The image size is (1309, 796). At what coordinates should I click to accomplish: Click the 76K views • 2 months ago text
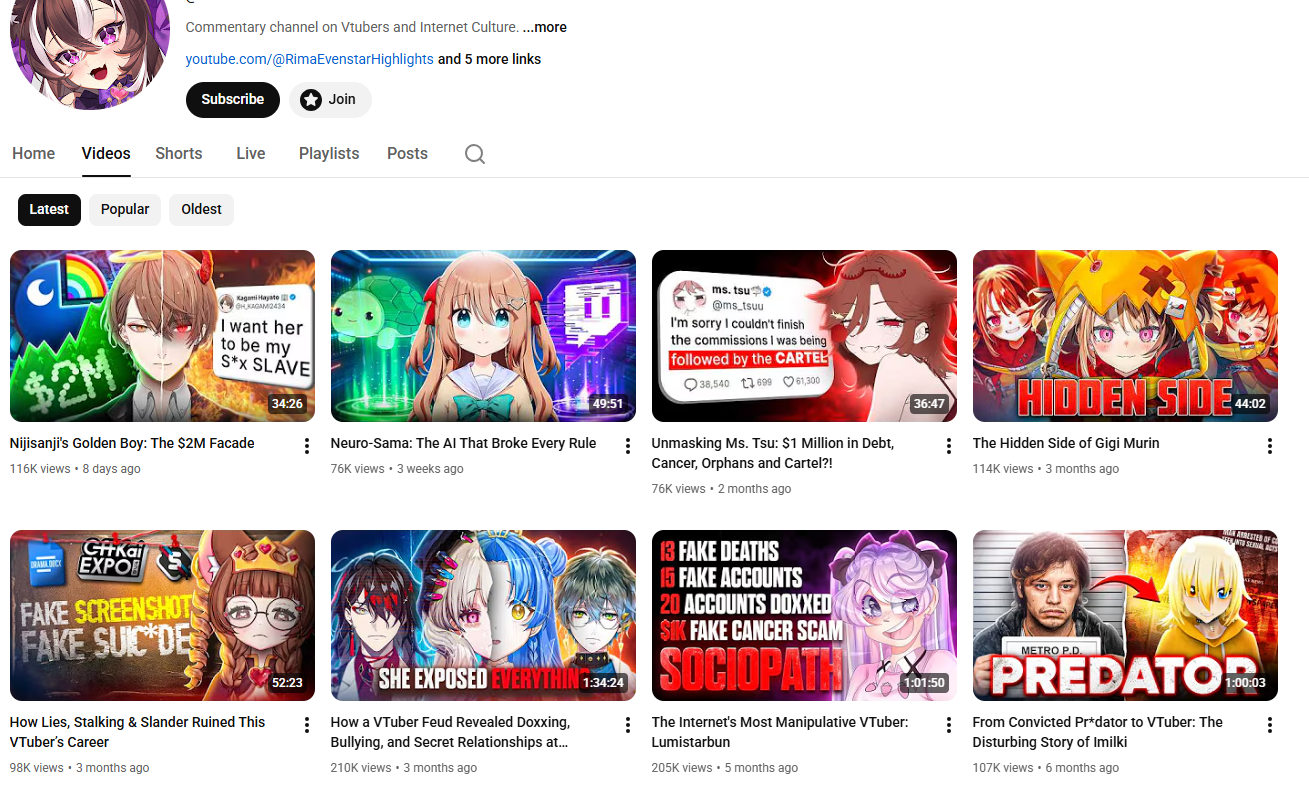coord(721,489)
